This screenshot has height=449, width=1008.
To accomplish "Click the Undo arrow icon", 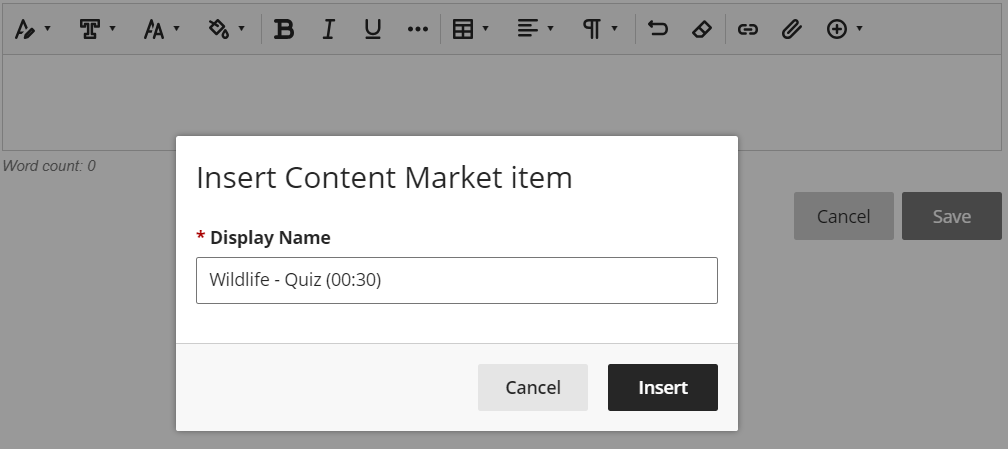I will tap(657, 29).
